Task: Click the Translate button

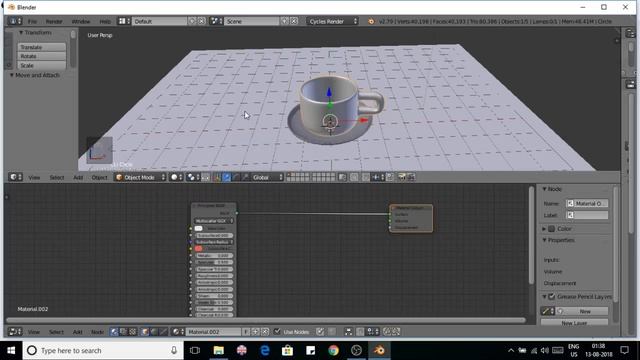Action: tap(41, 47)
